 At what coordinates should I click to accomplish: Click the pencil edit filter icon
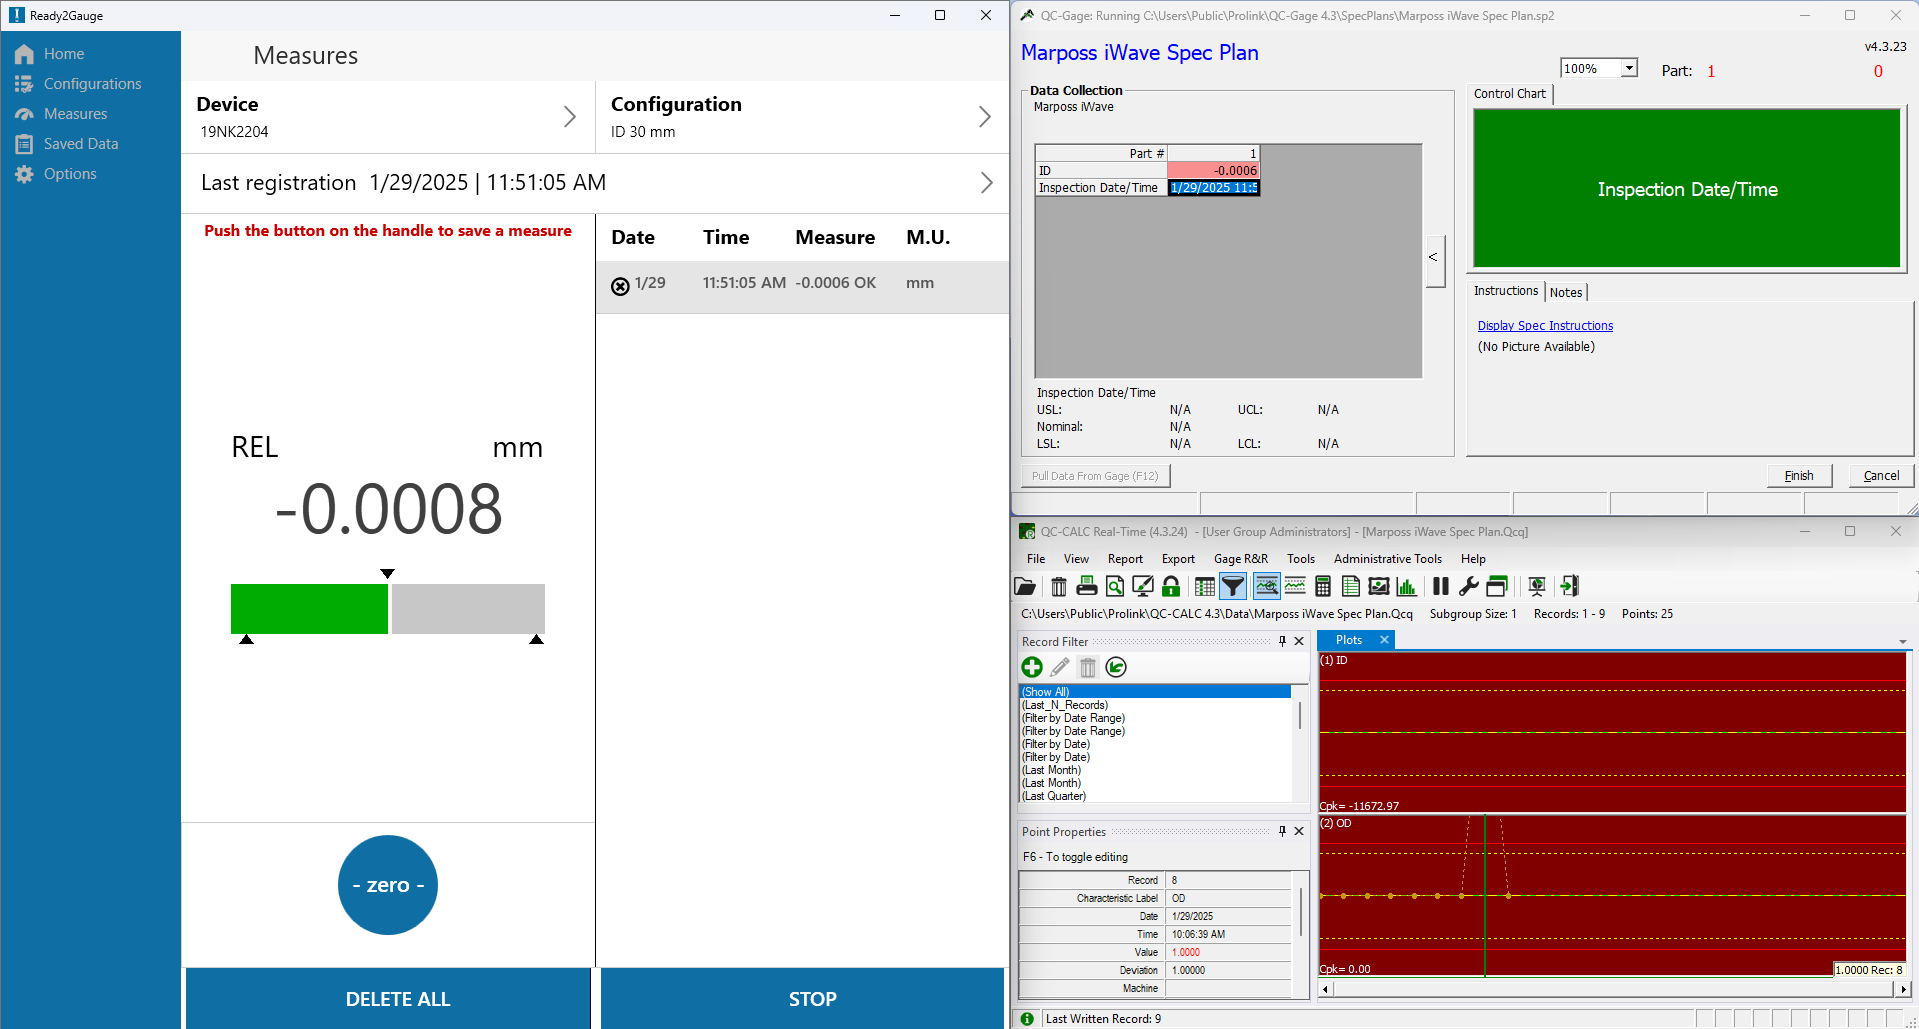tap(1060, 667)
